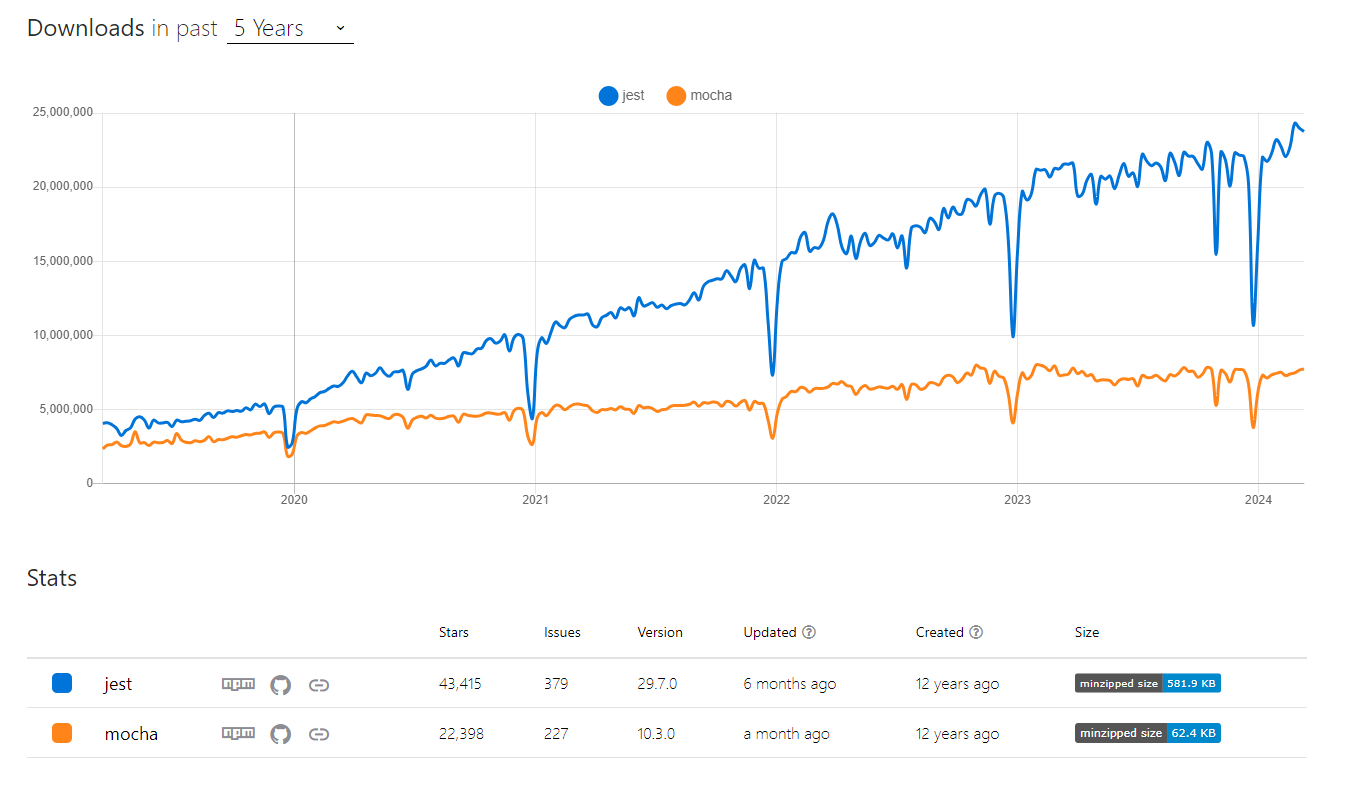
Task: Open the GitHub repository icon for mocha
Action: coord(281,734)
